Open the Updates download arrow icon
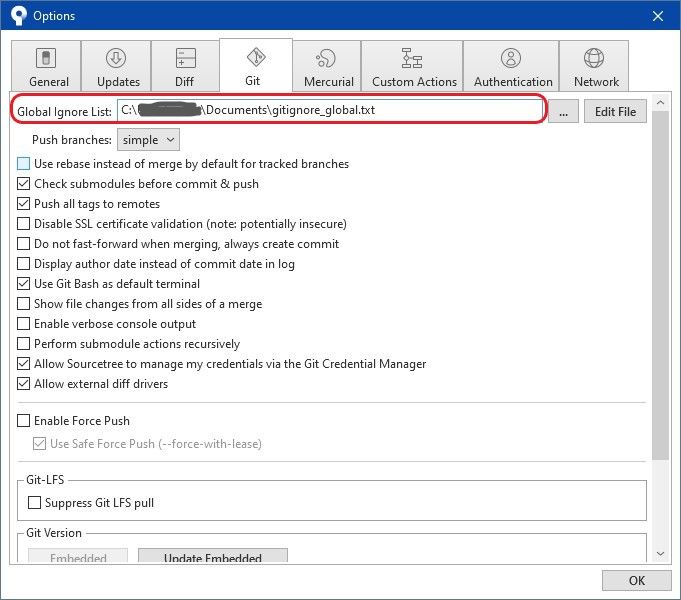Viewport: 681px width, 600px height. click(116, 58)
